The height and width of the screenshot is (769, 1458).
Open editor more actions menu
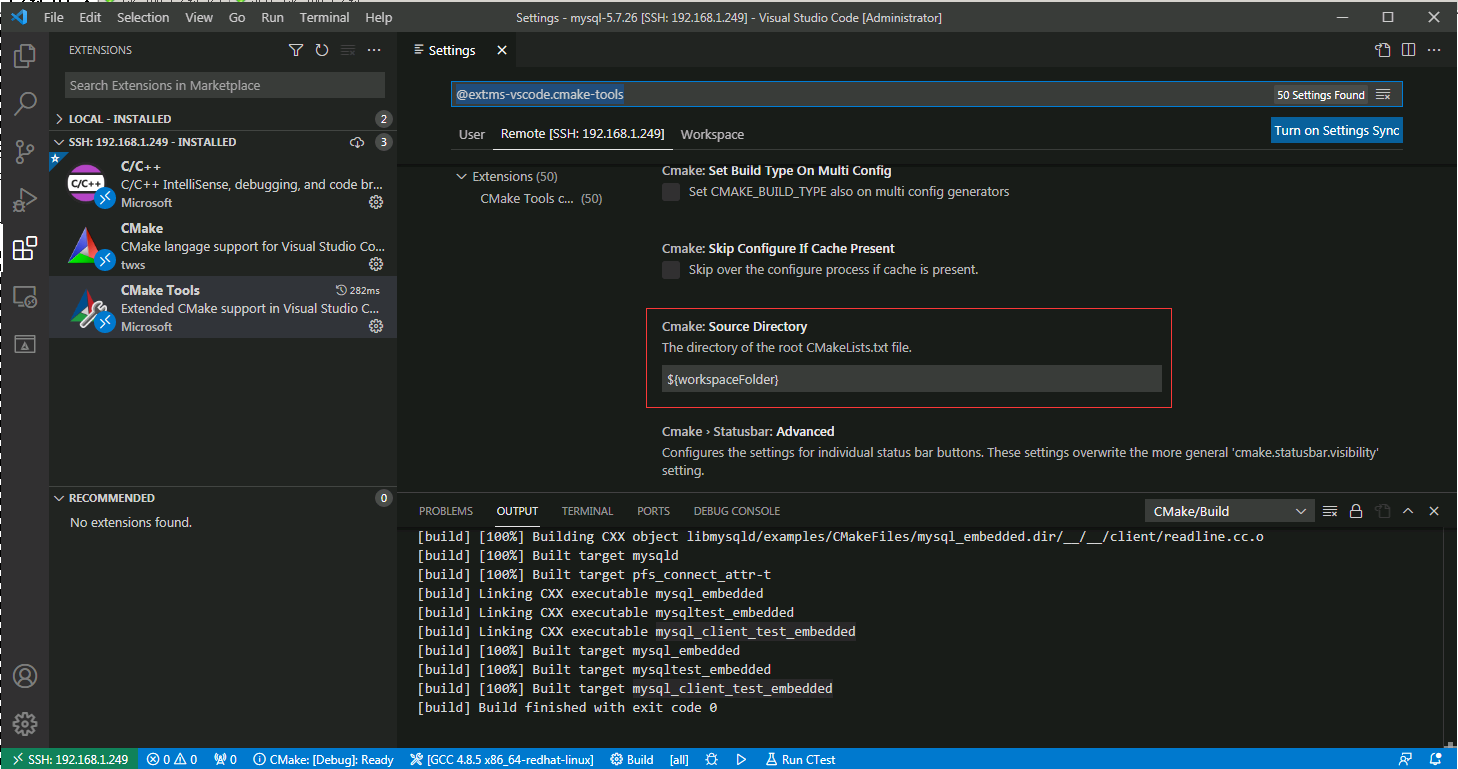point(1434,50)
